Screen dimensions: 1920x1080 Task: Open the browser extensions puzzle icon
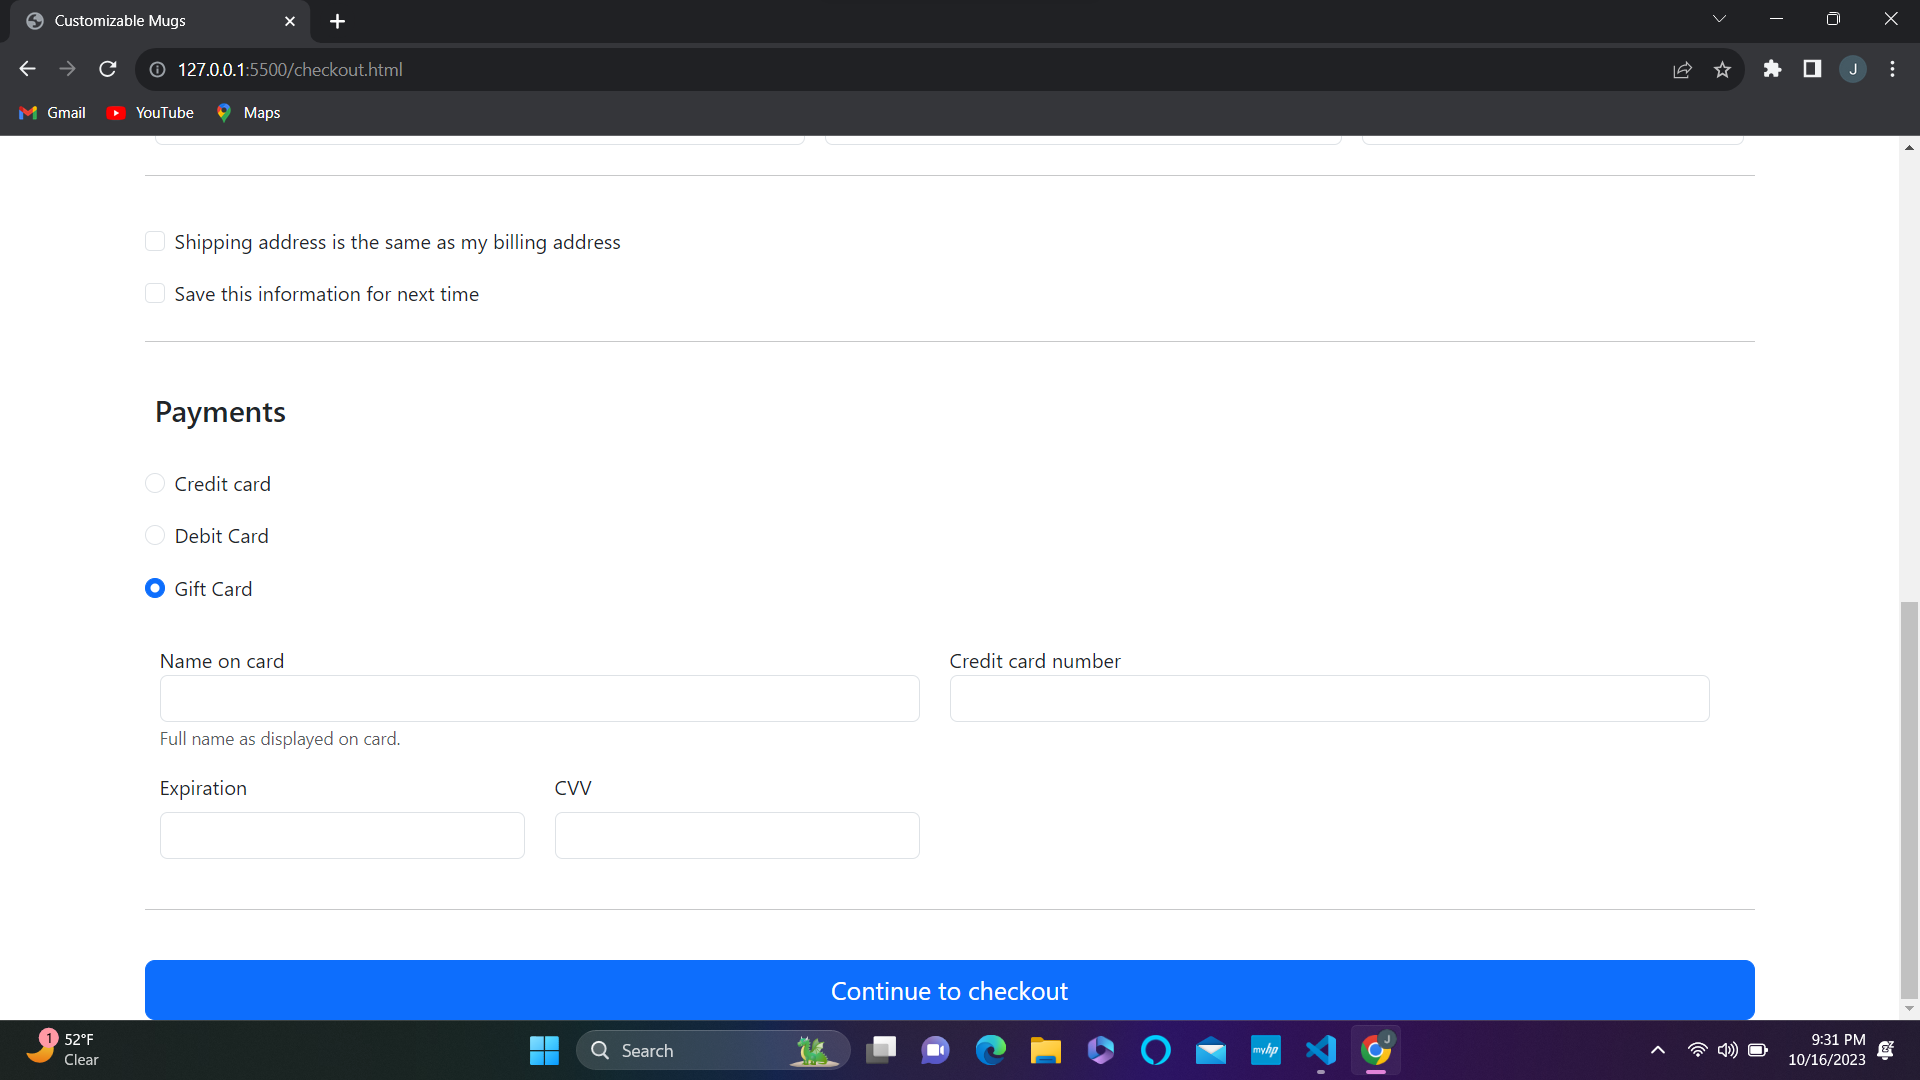1772,69
